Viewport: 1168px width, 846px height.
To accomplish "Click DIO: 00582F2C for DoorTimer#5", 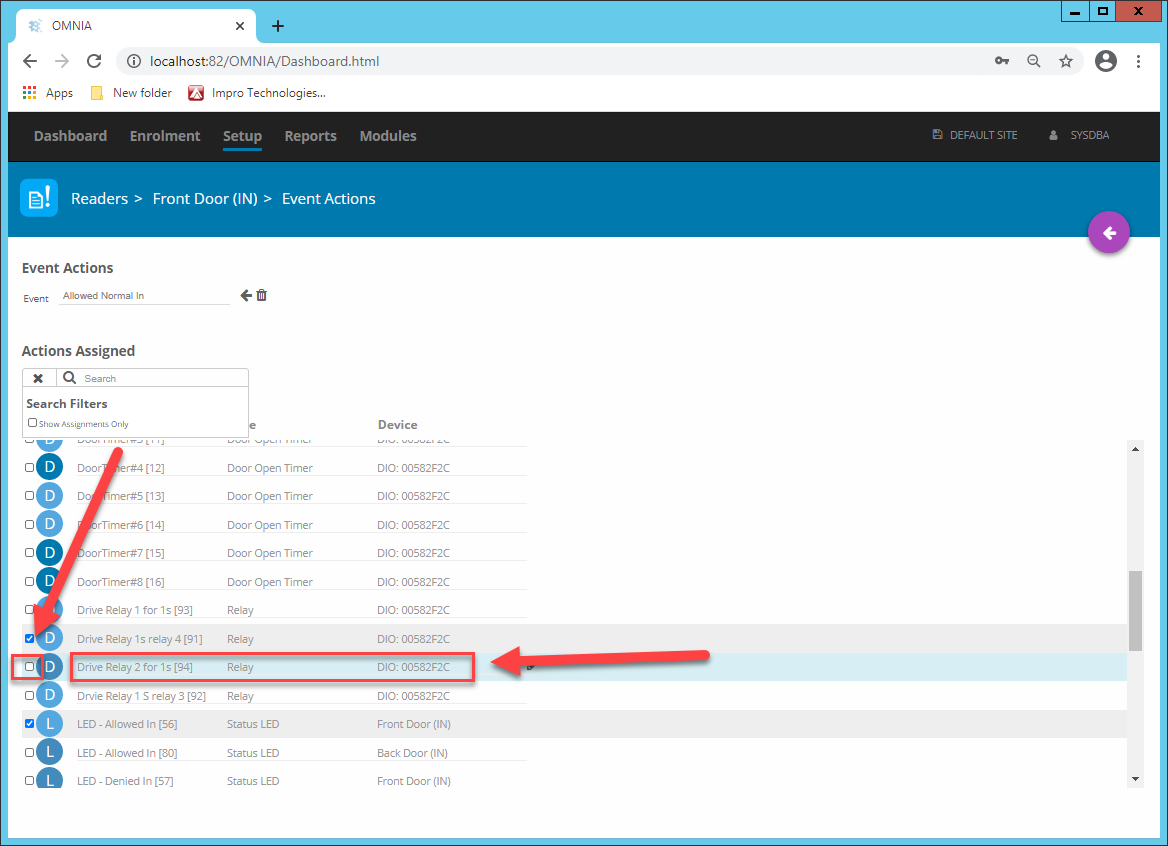I will click(x=413, y=496).
